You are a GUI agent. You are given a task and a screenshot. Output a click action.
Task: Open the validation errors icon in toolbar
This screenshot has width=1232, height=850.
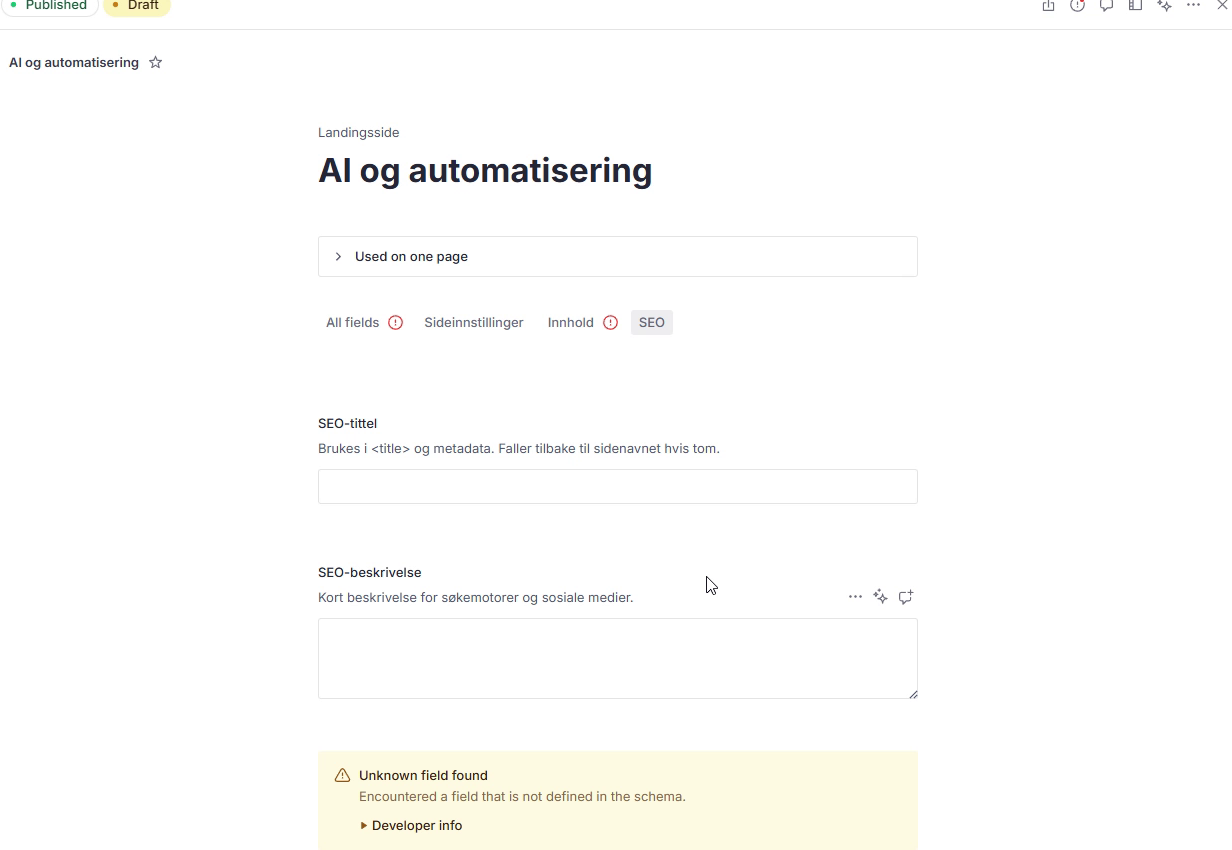[x=1077, y=5]
